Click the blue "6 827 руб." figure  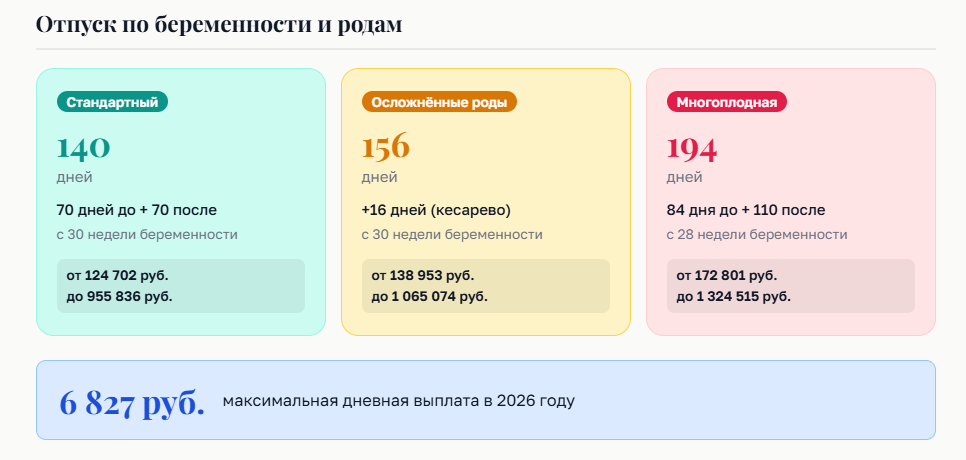coord(132,401)
